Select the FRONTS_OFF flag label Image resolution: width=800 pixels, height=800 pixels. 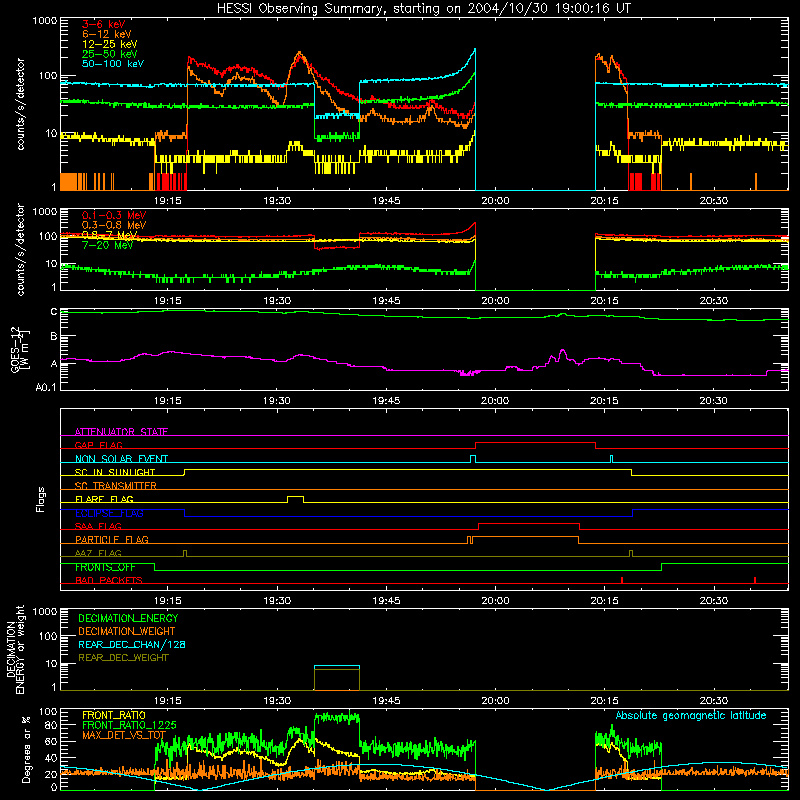[105, 567]
